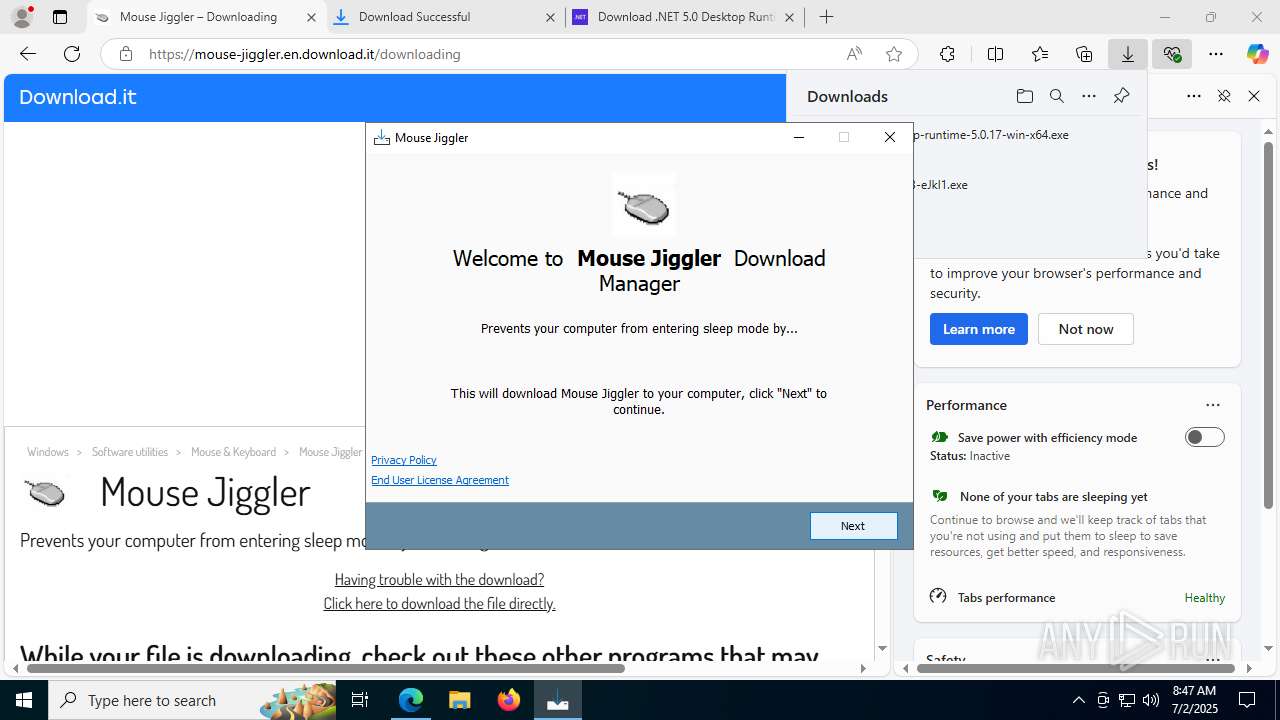Screen dimensions: 1280x720
Task: Click Downloads toolbar icon
Action: pos(1128,54)
